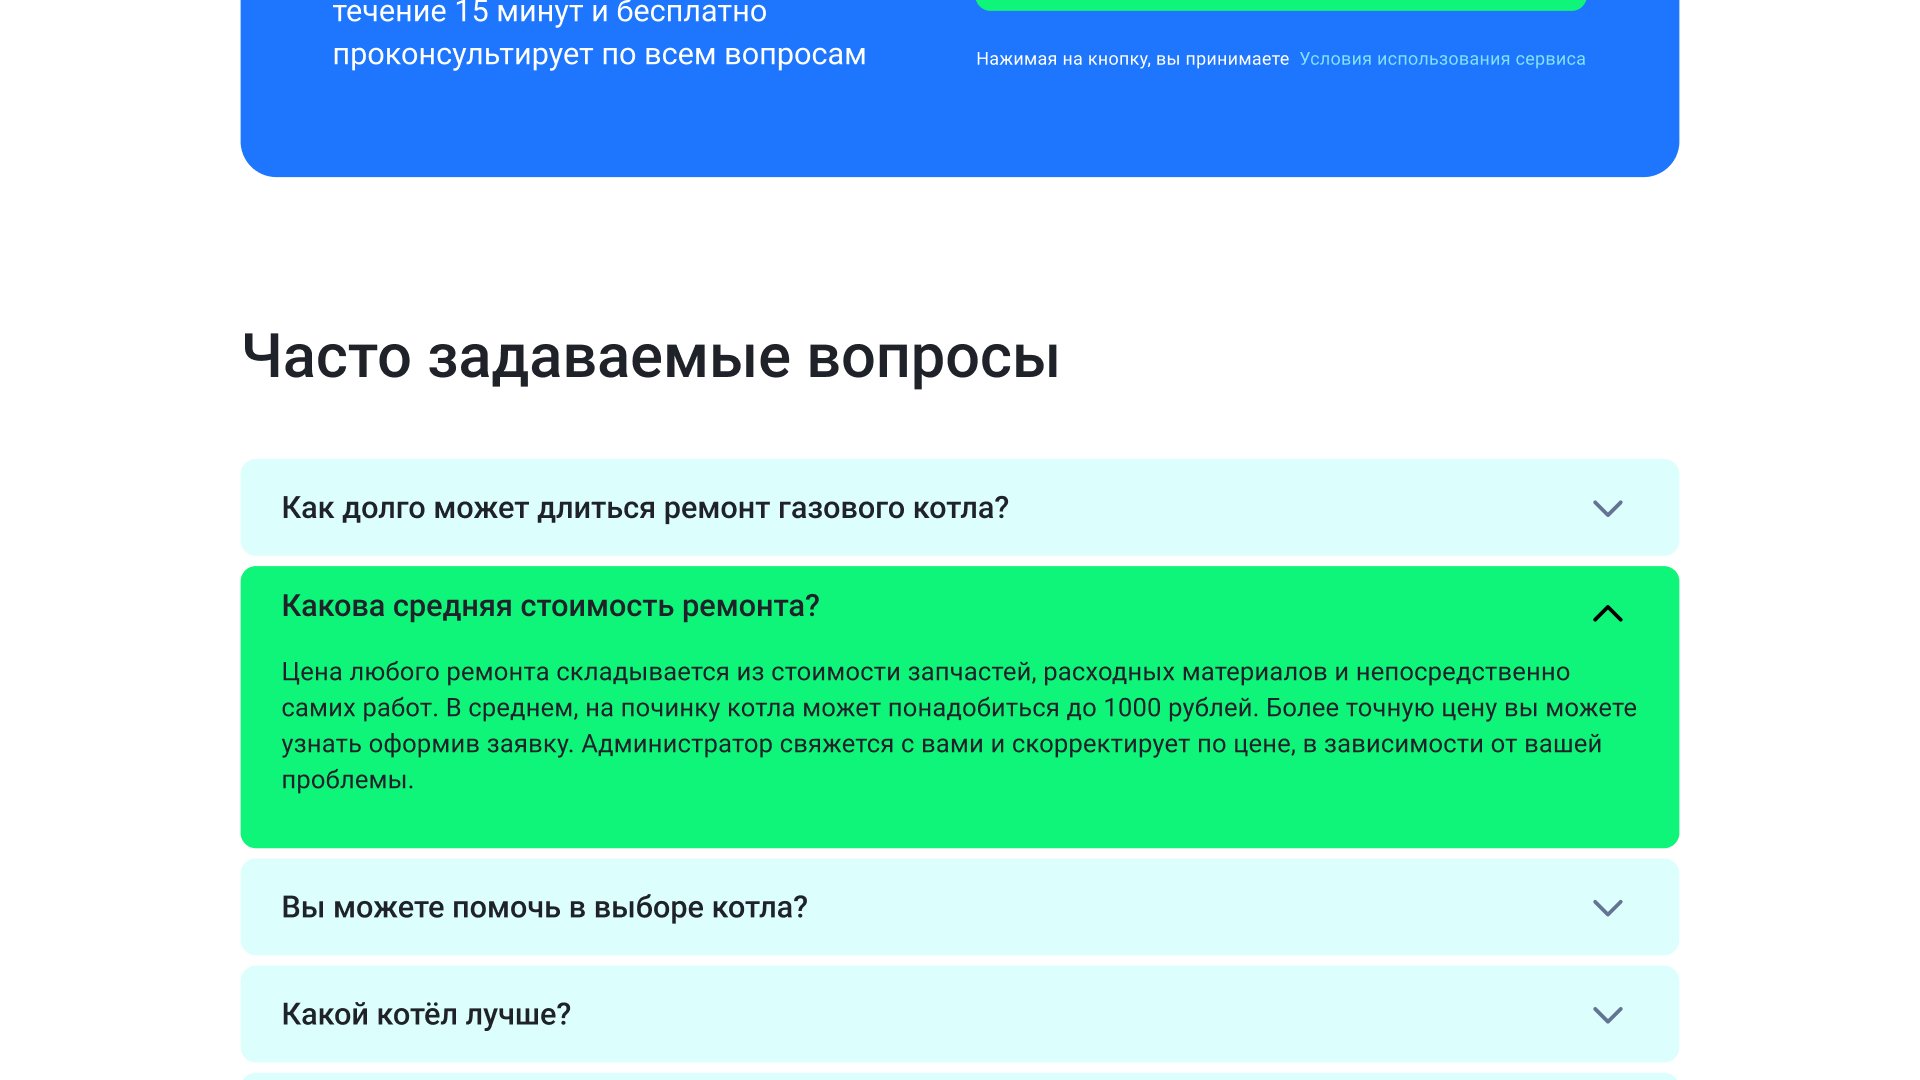
Task: Click the title 'Какова средняя стоимость ремонта?'
Action: click(550, 606)
